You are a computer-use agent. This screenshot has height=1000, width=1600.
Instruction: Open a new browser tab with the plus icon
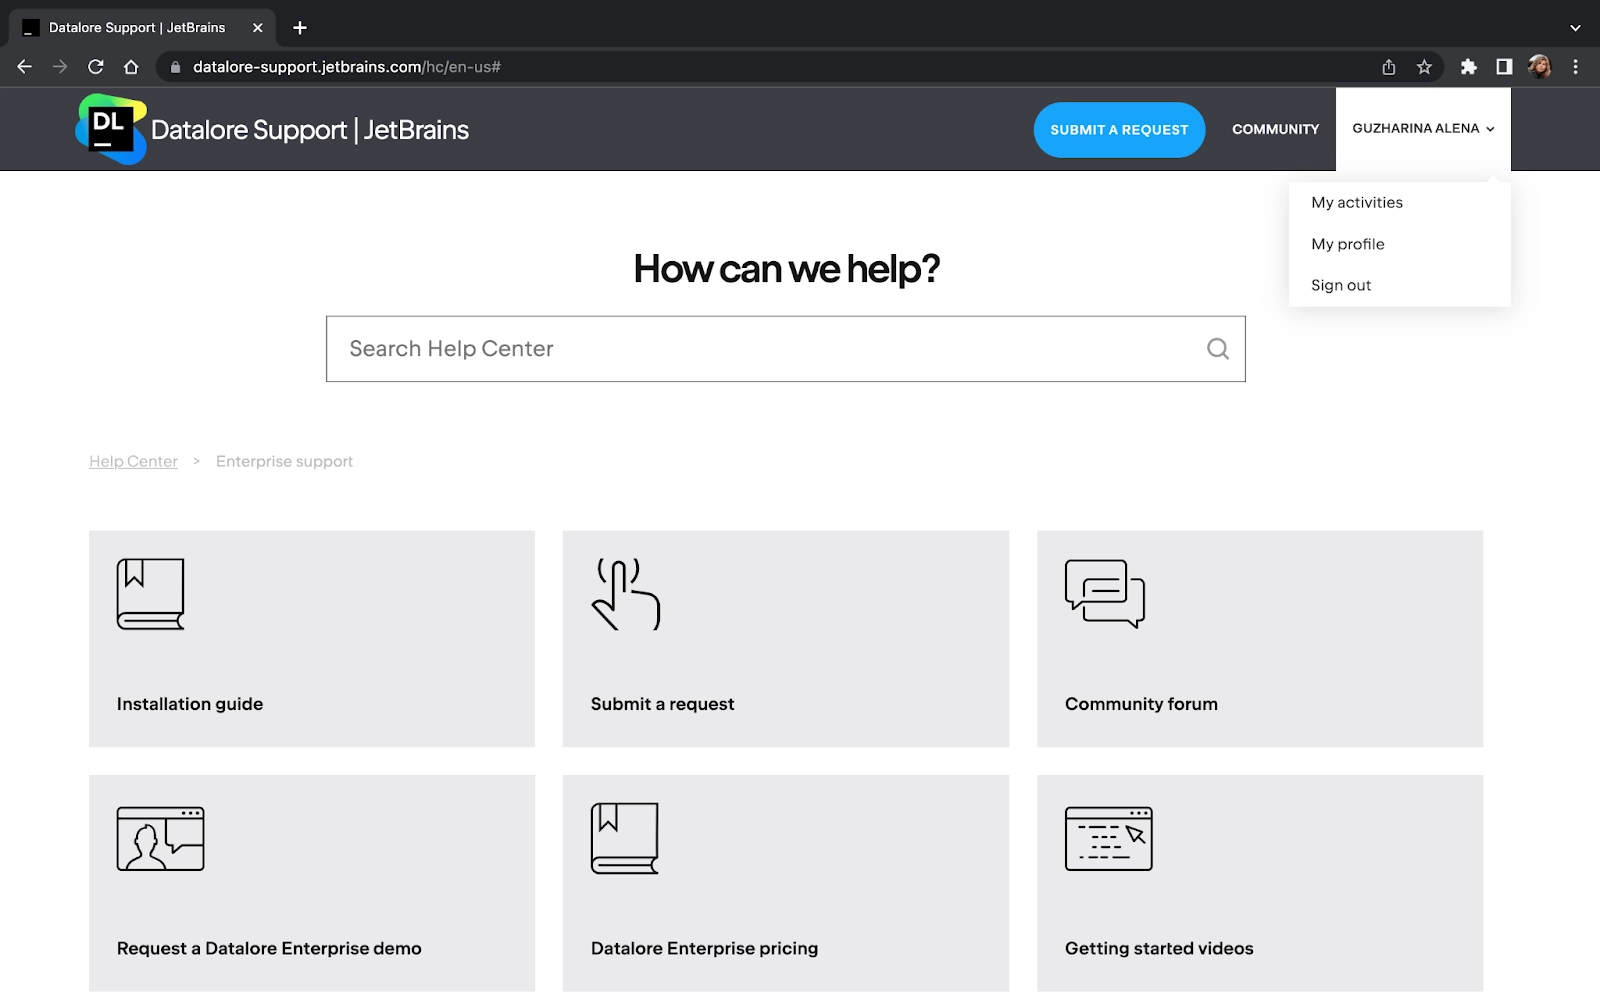300,28
